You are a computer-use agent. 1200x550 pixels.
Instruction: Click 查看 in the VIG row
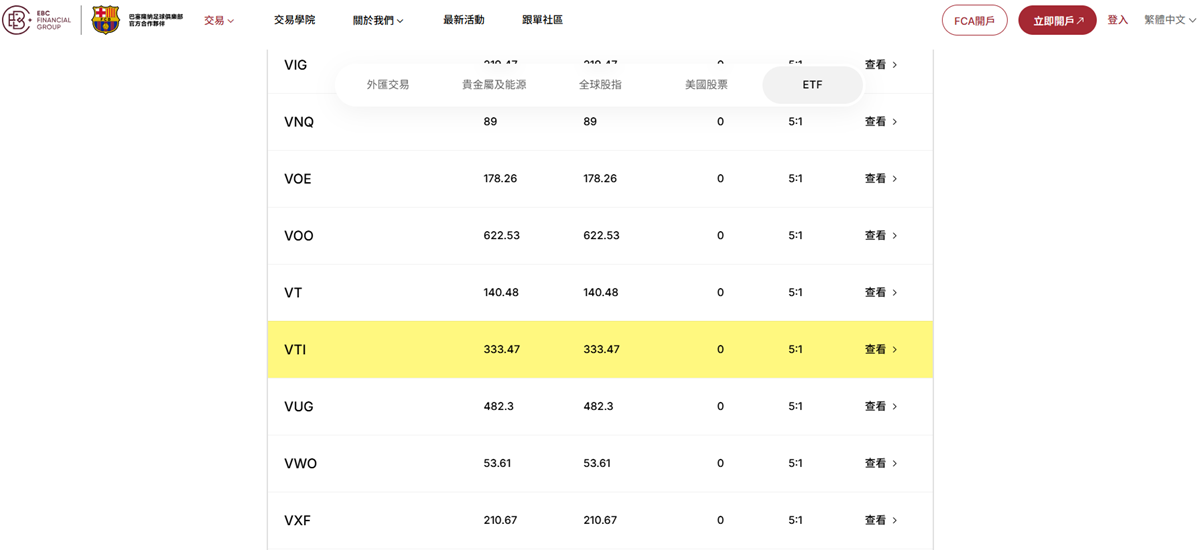tap(881, 64)
